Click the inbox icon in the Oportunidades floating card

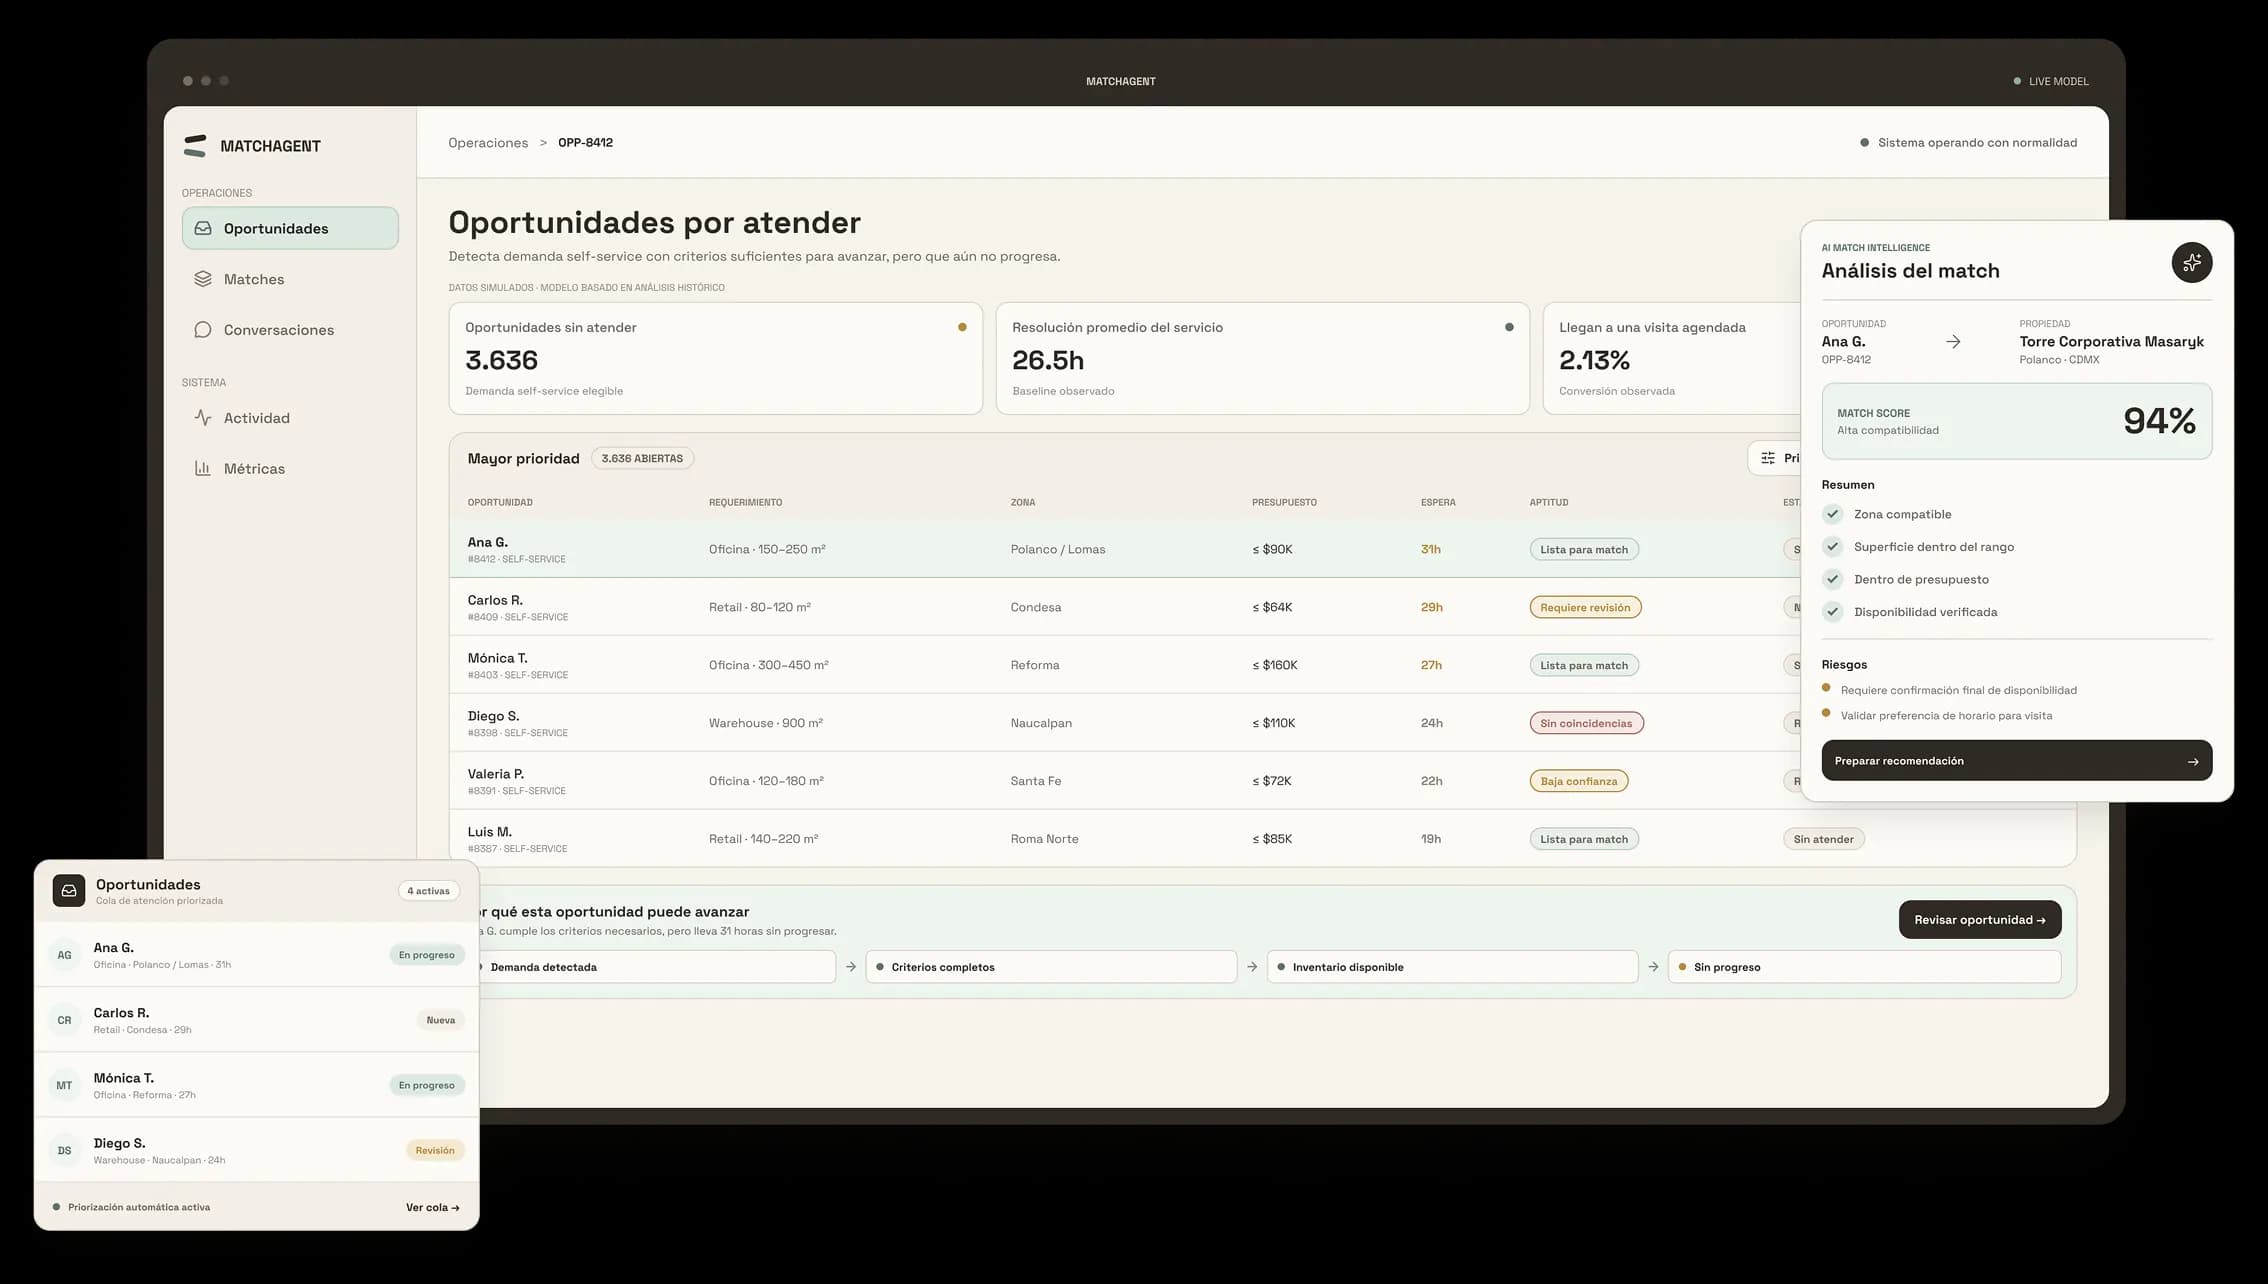click(x=69, y=890)
